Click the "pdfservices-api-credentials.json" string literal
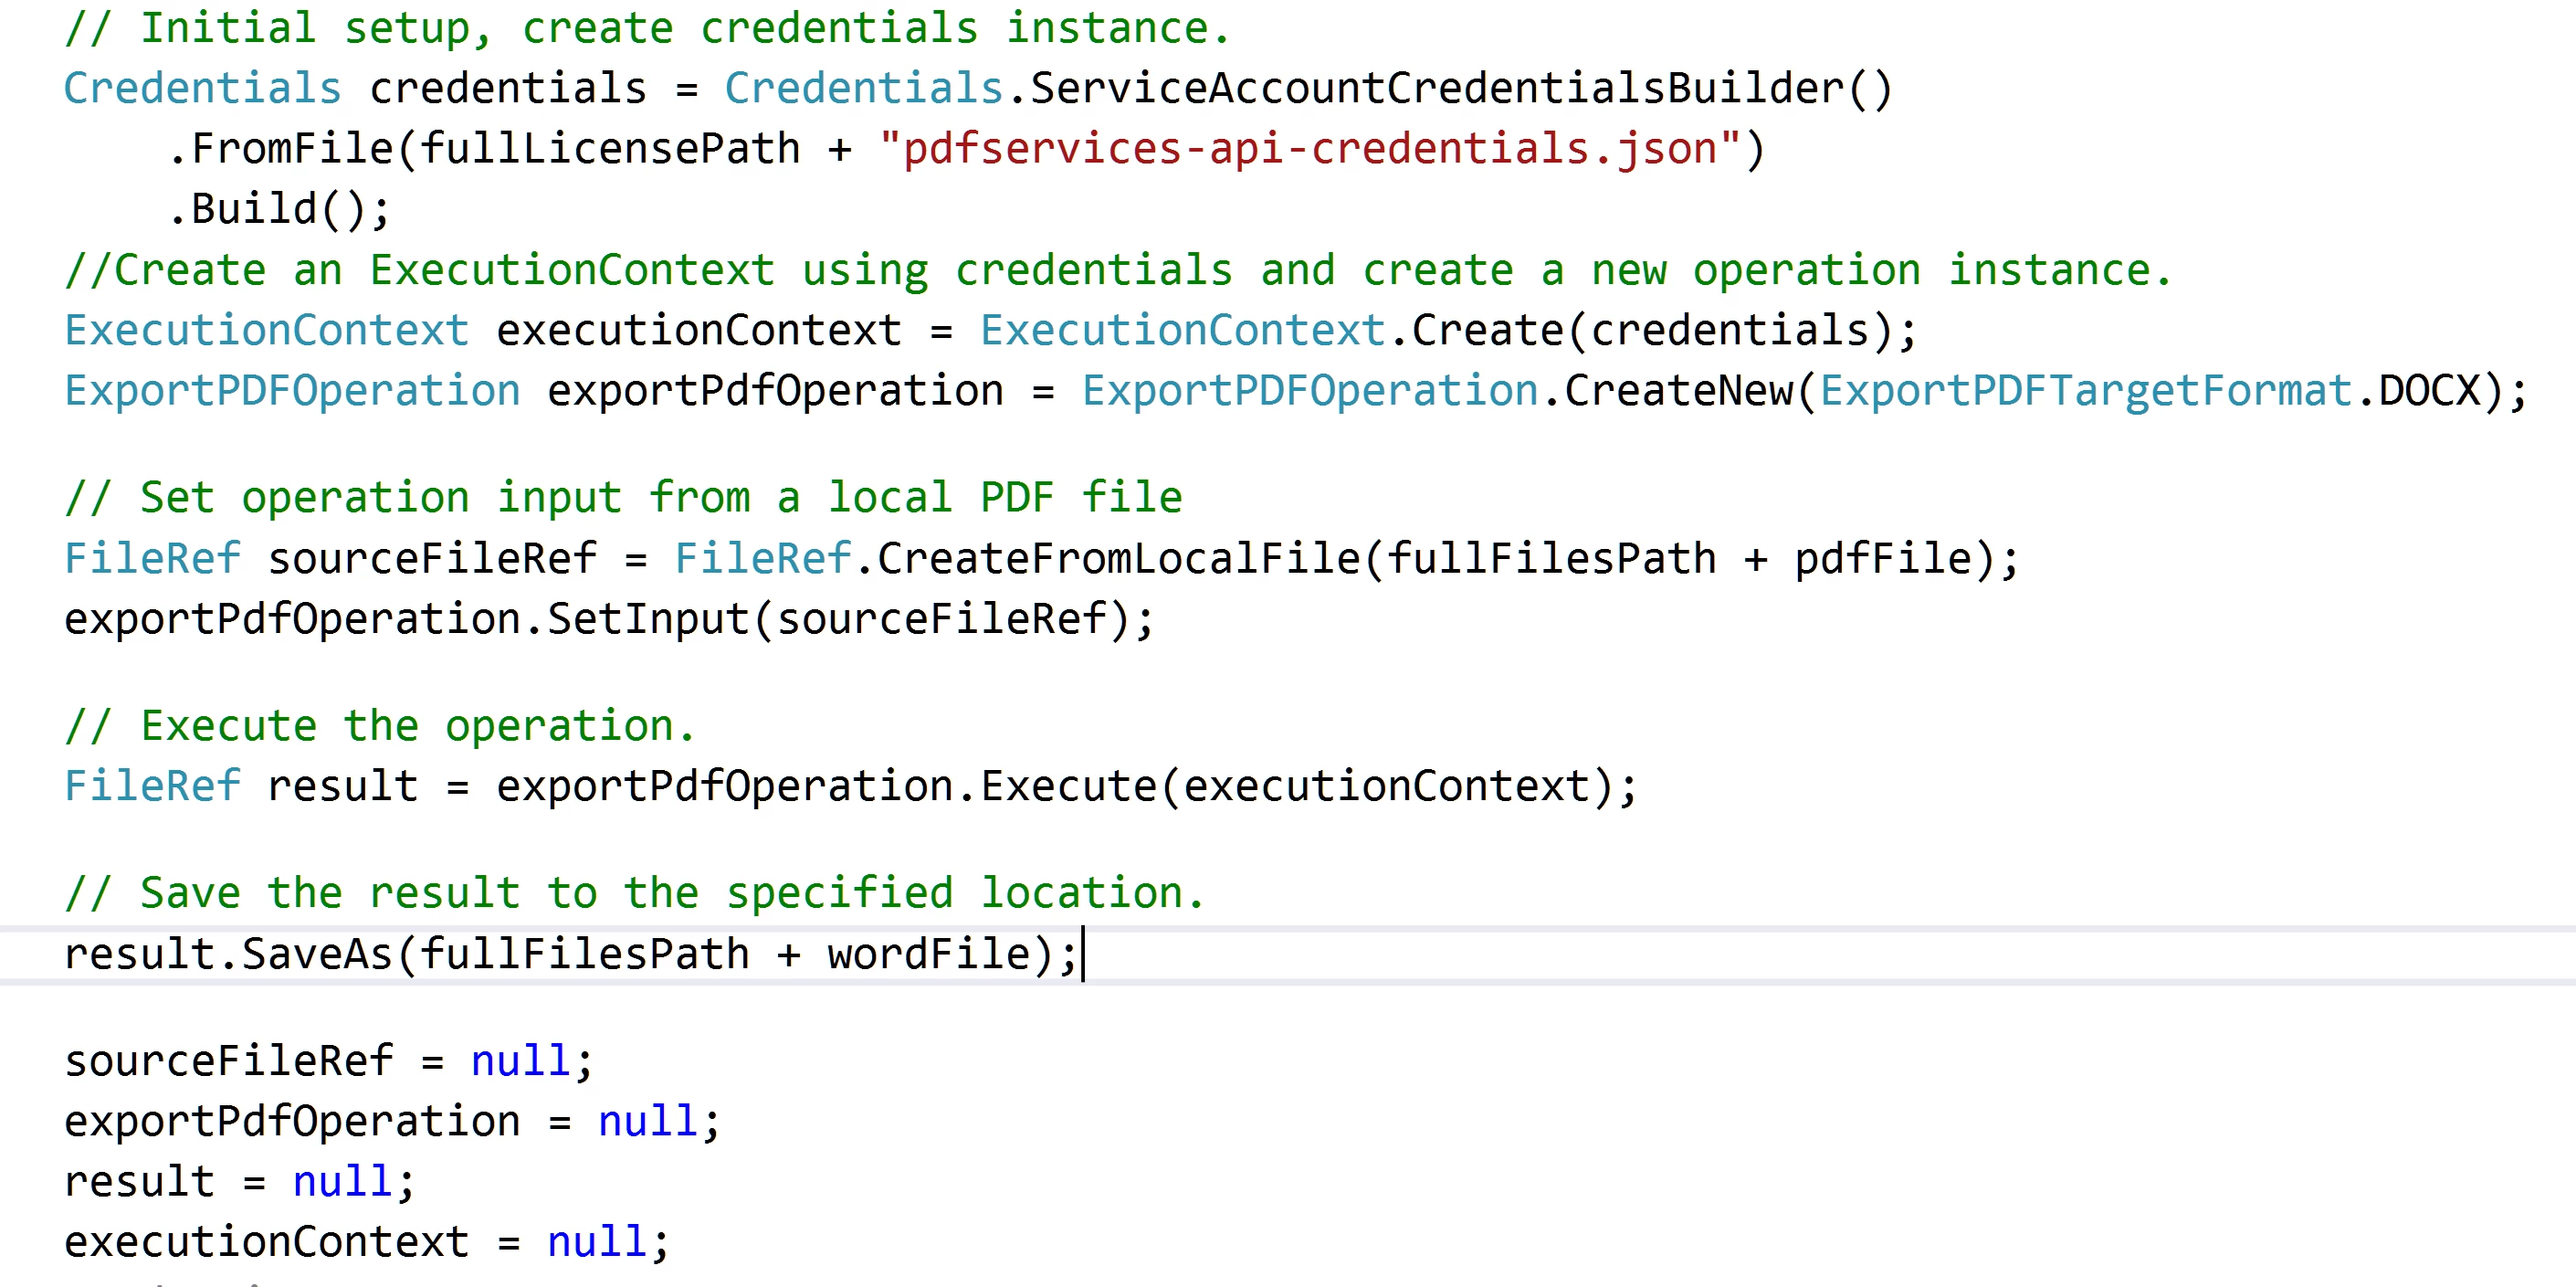The image size is (2576, 1287). tap(1309, 150)
